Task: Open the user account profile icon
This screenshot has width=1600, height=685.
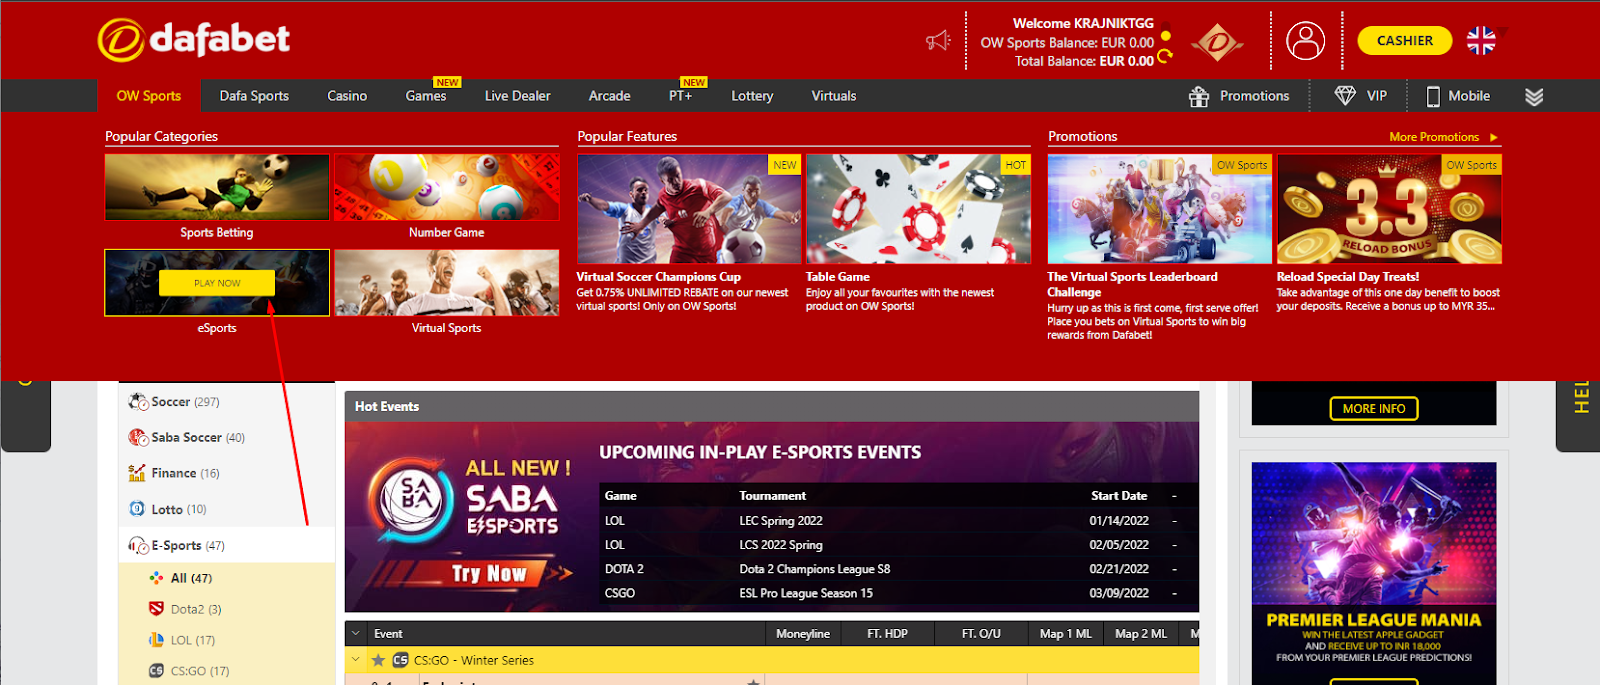Action: click(1305, 41)
